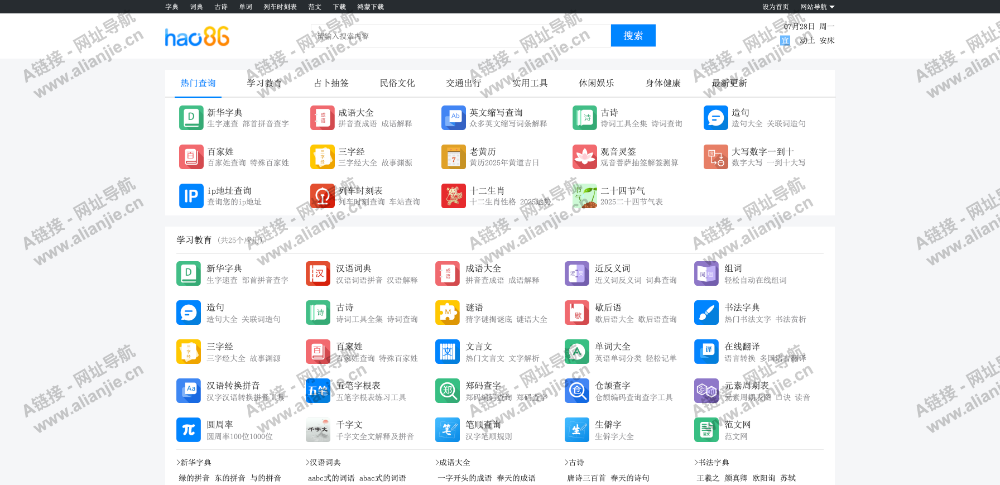Switch to the 休闲娱乐 tab

point(596,83)
